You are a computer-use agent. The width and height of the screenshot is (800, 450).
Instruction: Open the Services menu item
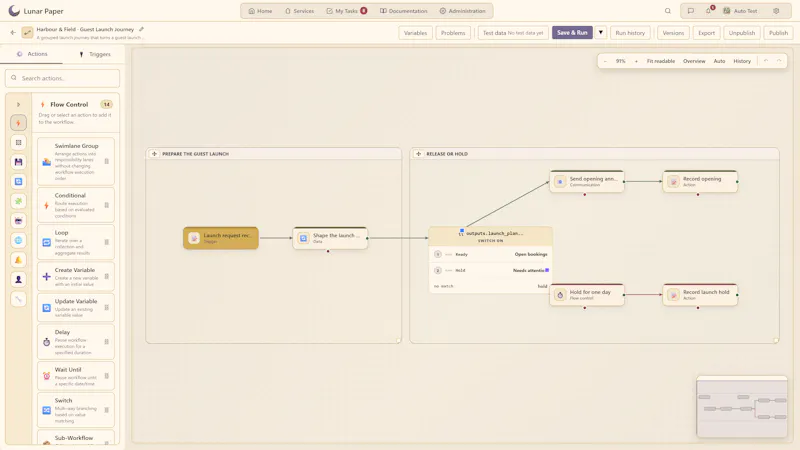(x=299, y=11)
